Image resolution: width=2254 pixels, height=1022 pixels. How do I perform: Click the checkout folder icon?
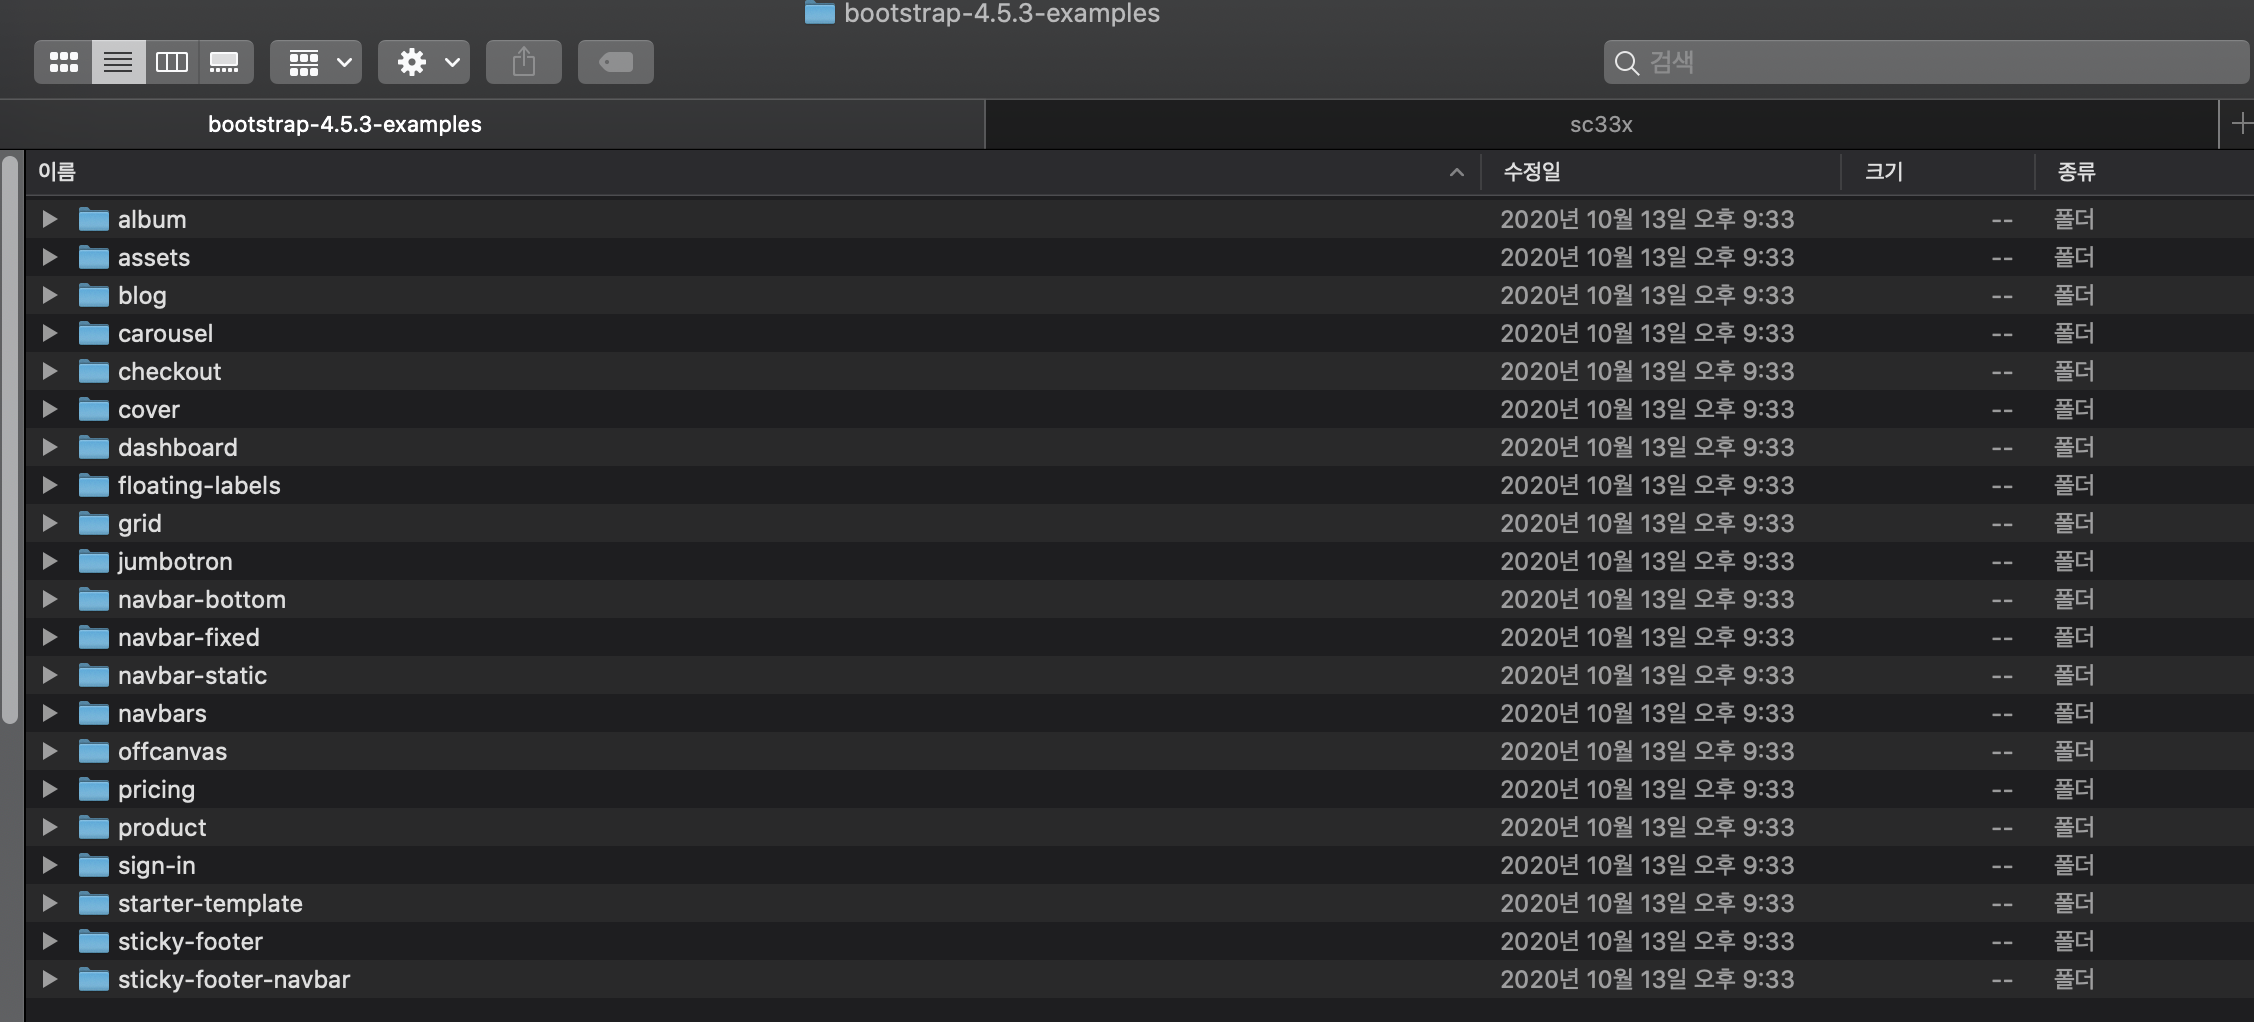tap(94, 371)
